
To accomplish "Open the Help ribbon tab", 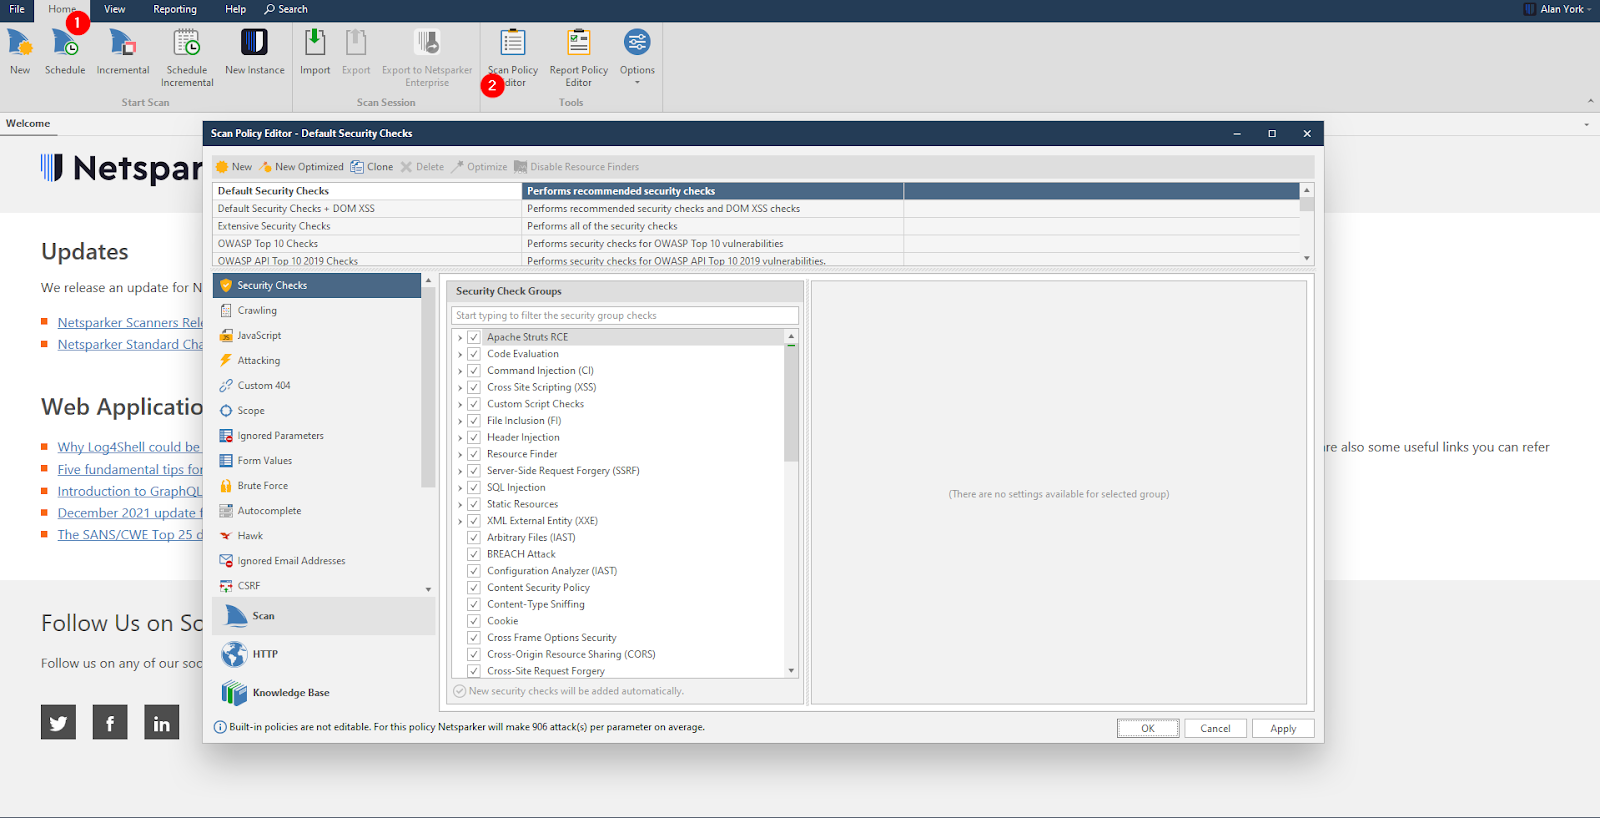I will [235, 9].
